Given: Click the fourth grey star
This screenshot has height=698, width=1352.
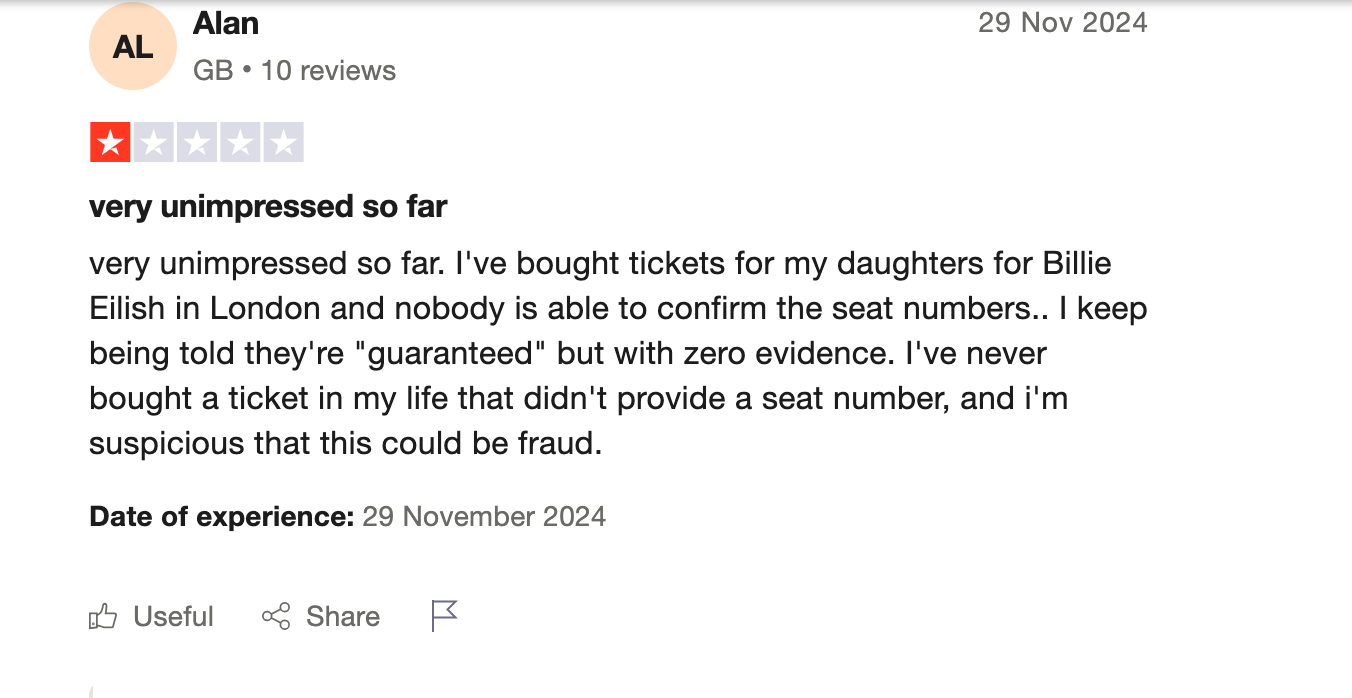Looking at the screenshot, I should [x=240, y=142].
